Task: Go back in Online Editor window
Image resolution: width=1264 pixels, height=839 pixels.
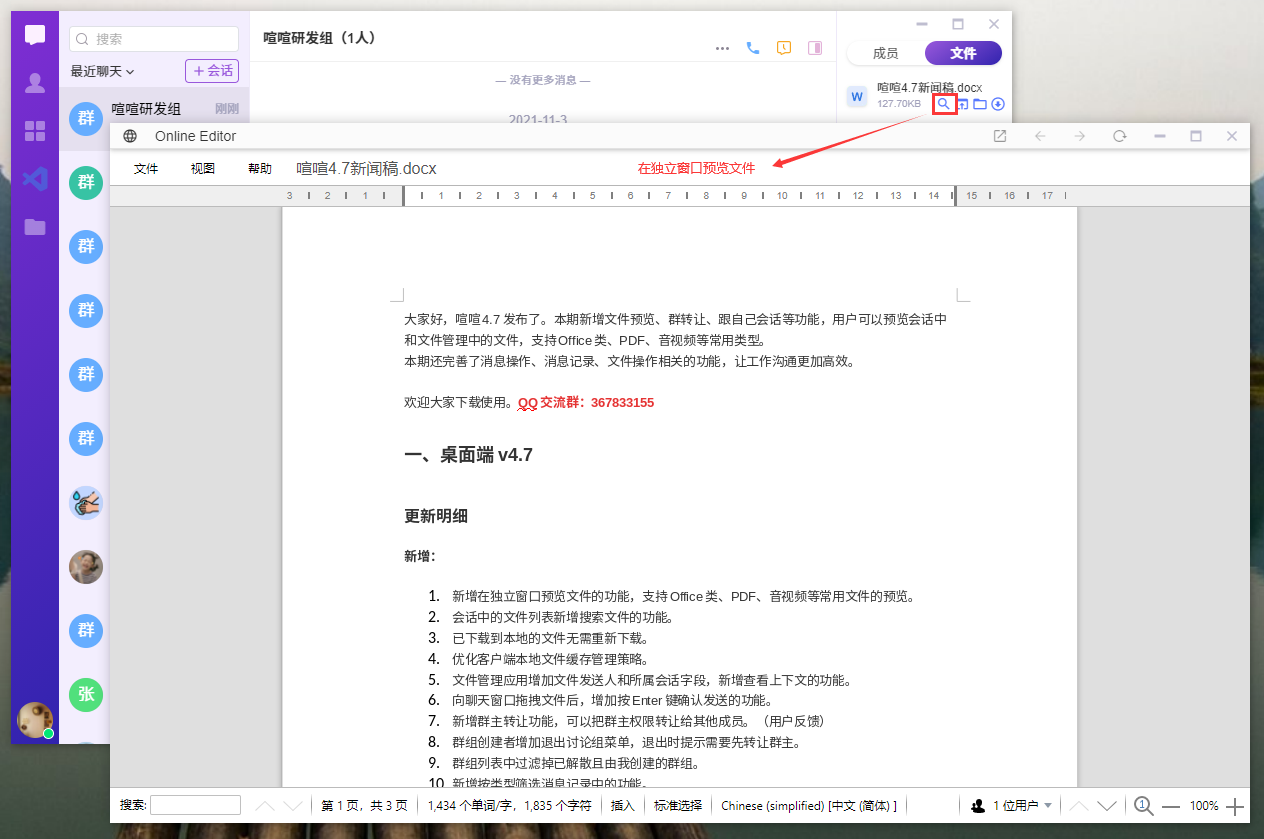Action: tap(1040, 136)
